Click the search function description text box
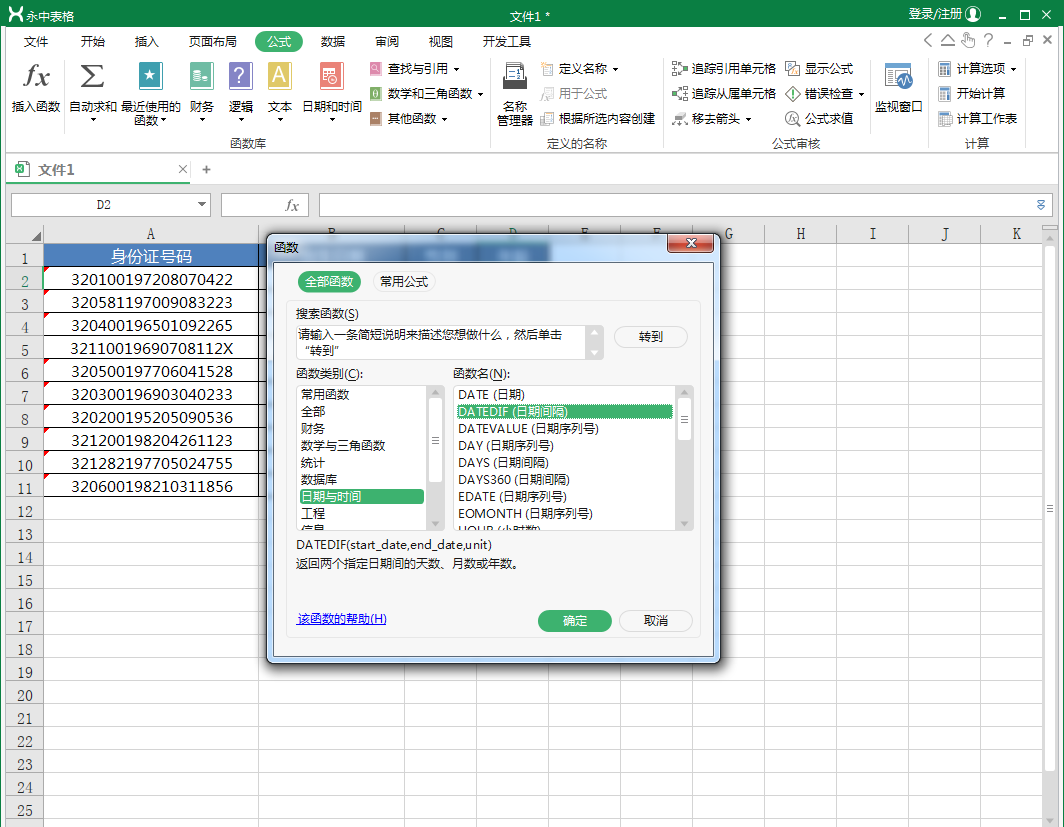The width and height of the screenshot is (1064, 827). 441,343
